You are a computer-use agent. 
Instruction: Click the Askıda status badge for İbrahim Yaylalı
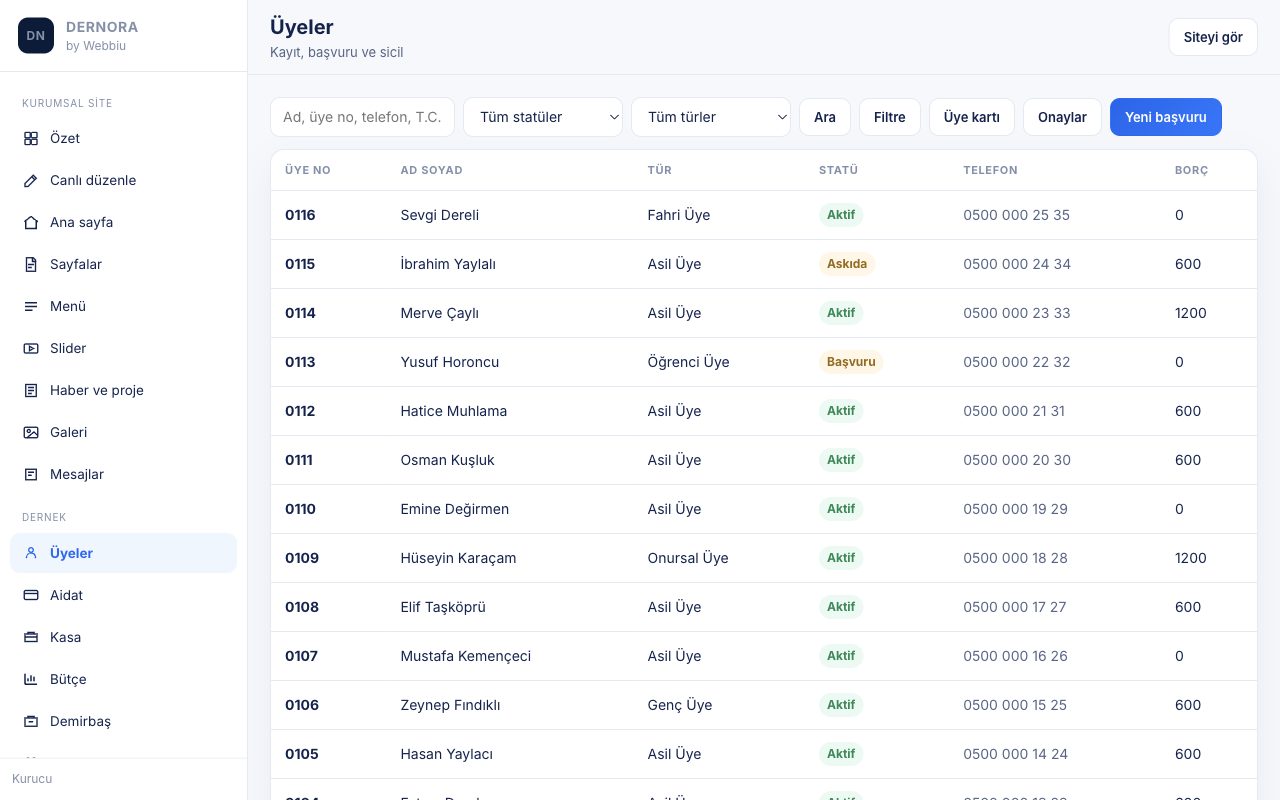(x=847, y=264)
